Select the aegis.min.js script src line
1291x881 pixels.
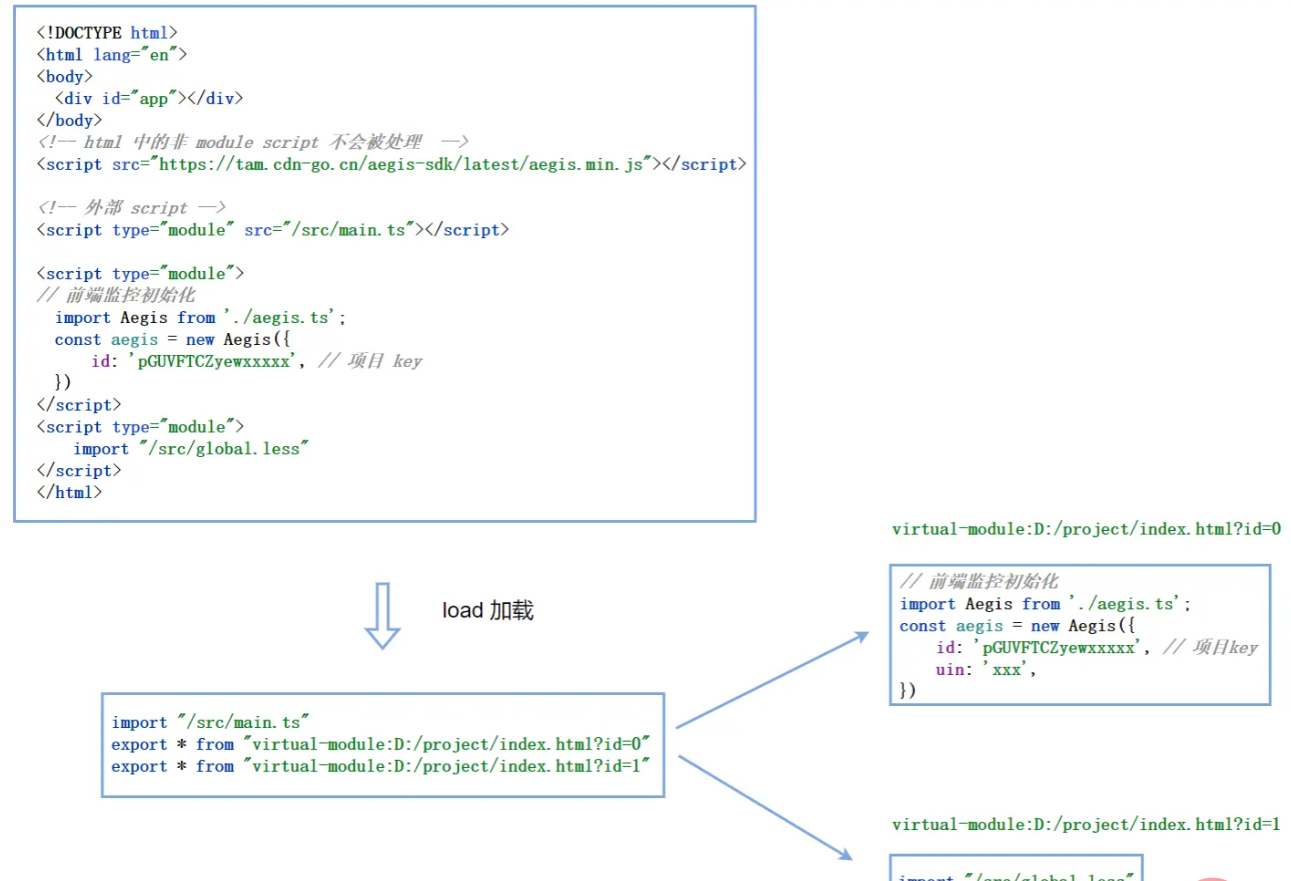pos(391,164)
